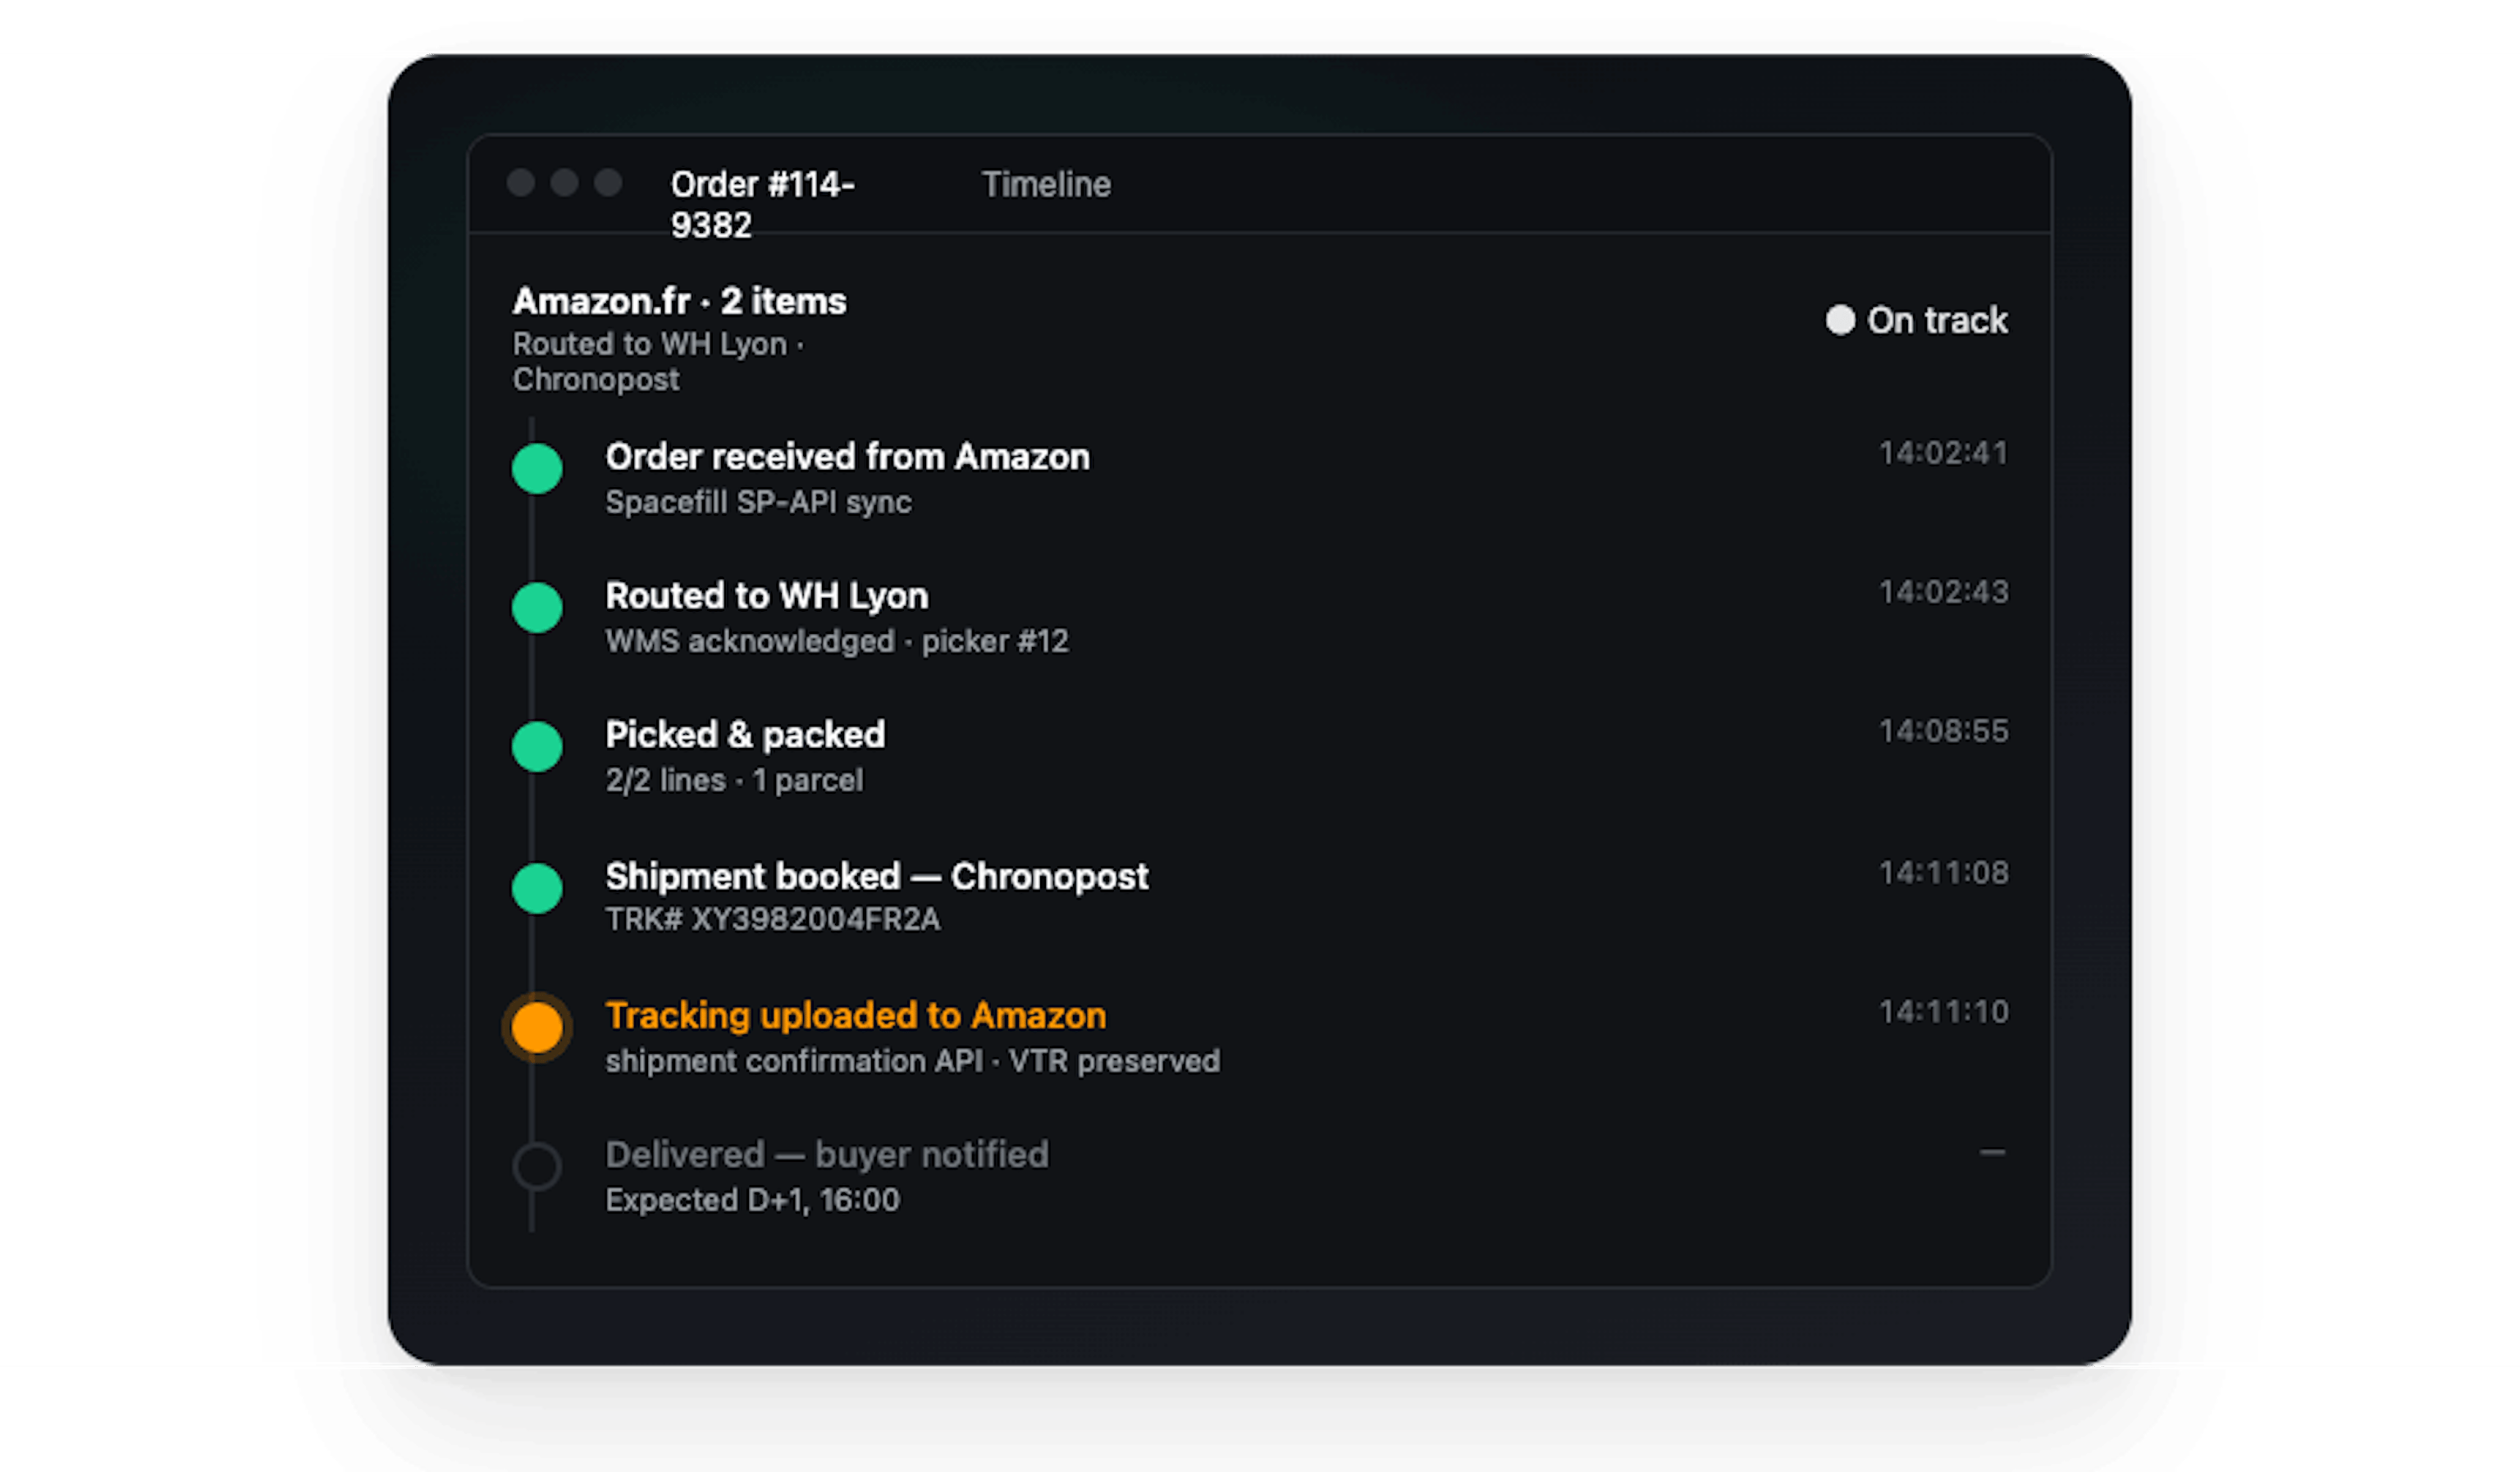The height and width of the screenshot is (1472, 2520).
Task: Click the Expected D+1, 16:00 text
Action: point(752,1200)
